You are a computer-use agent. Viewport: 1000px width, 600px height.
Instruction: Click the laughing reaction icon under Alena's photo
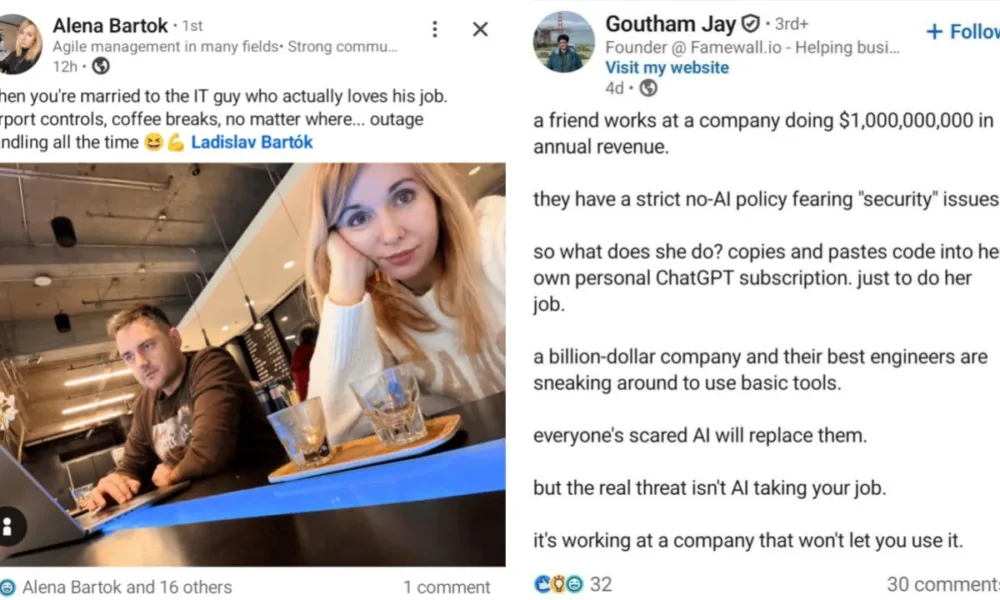point(8,587)
